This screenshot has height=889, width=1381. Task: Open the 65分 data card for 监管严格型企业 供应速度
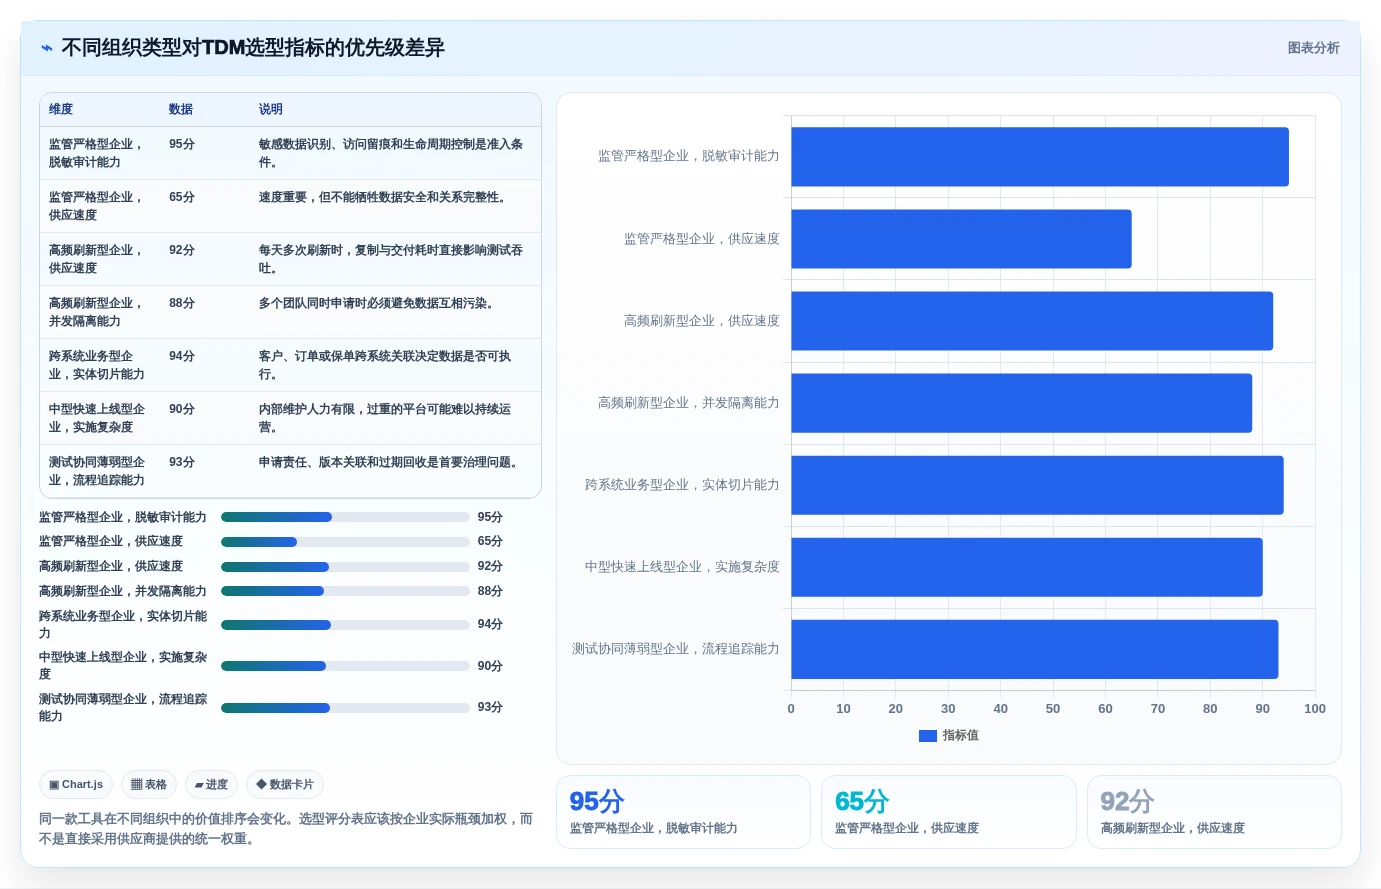tap(949, 812)
